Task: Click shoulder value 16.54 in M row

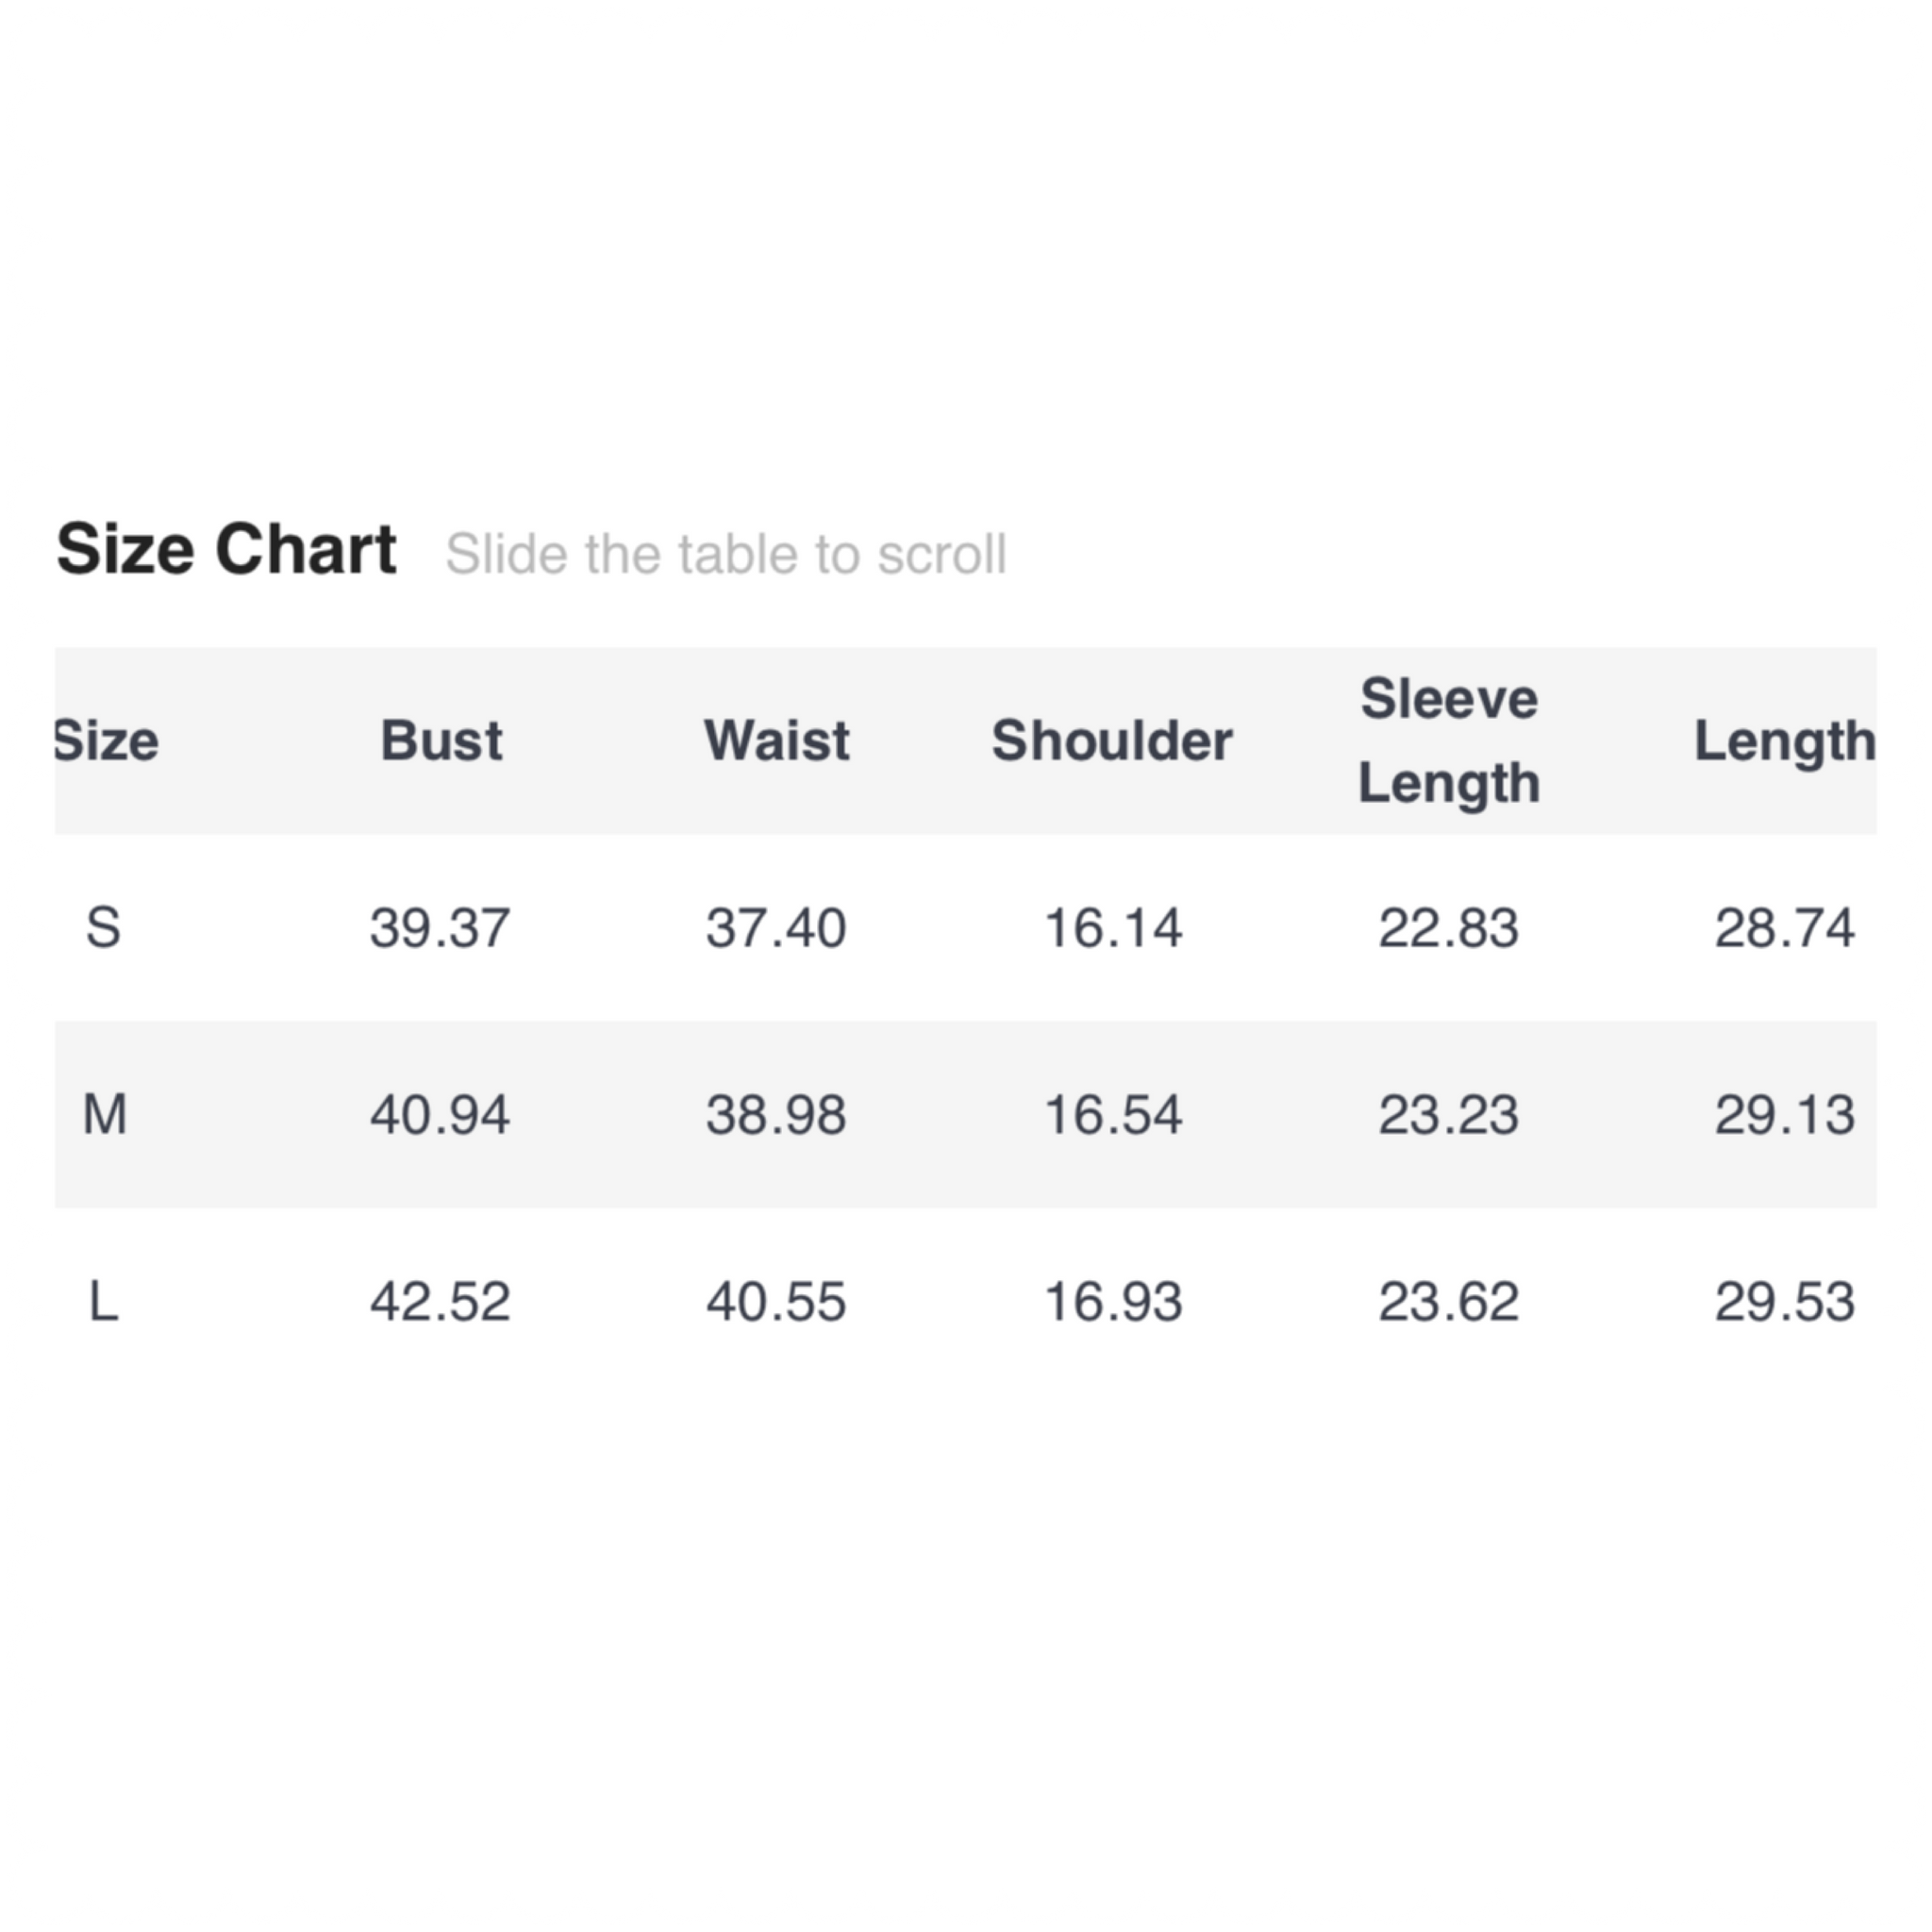Action: tap(1113, 1115)
